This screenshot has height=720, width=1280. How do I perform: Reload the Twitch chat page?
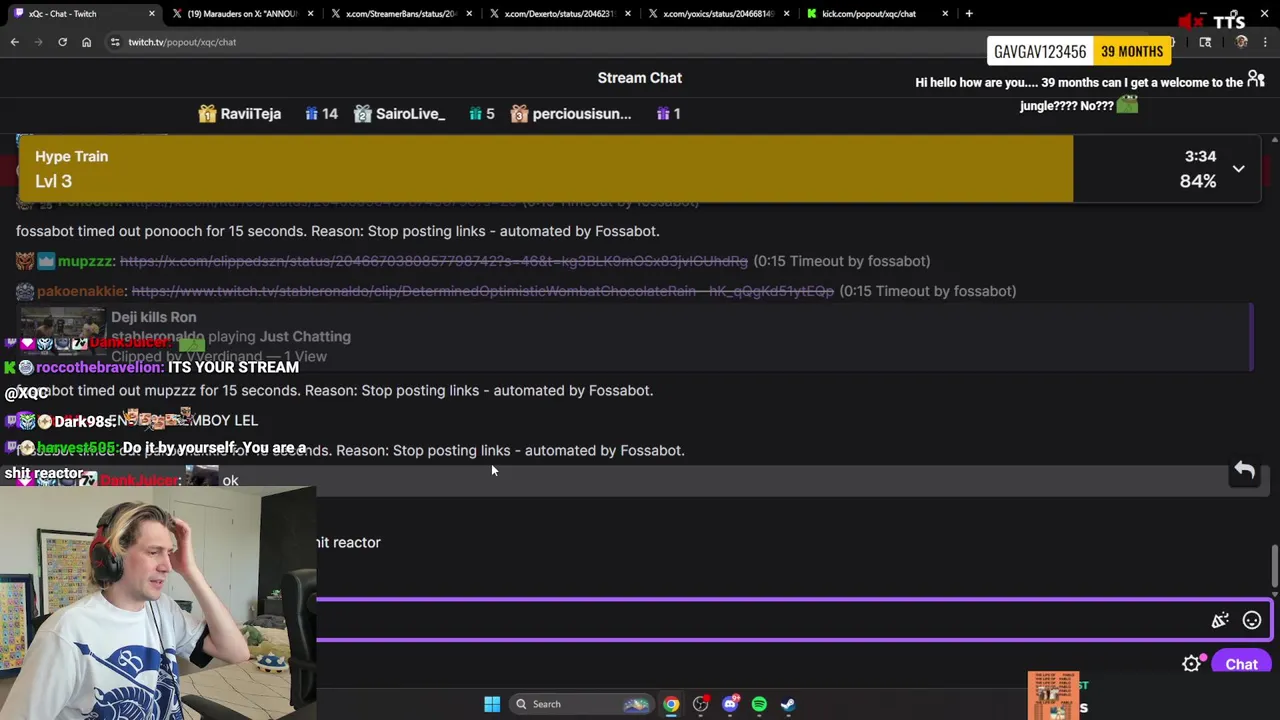click(62, 42)
